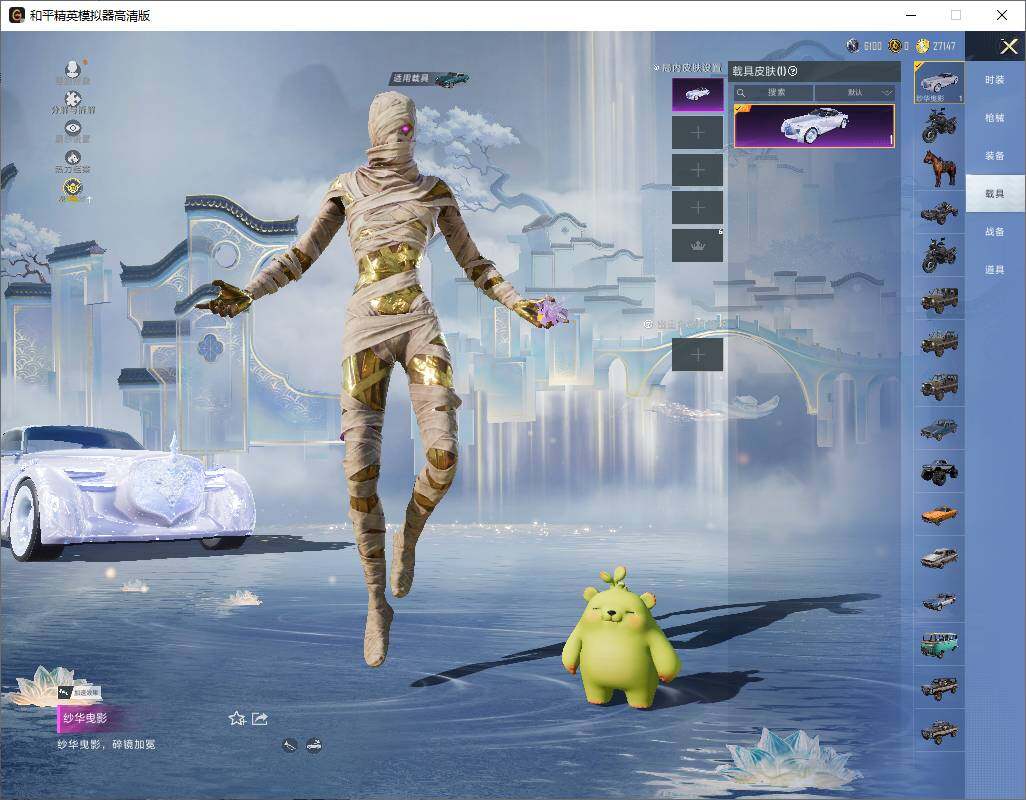Select the last pickup truck at the list bottom
Image resolution: width=1026 pixels, height=800 pixels.
[x=939, y=730]
